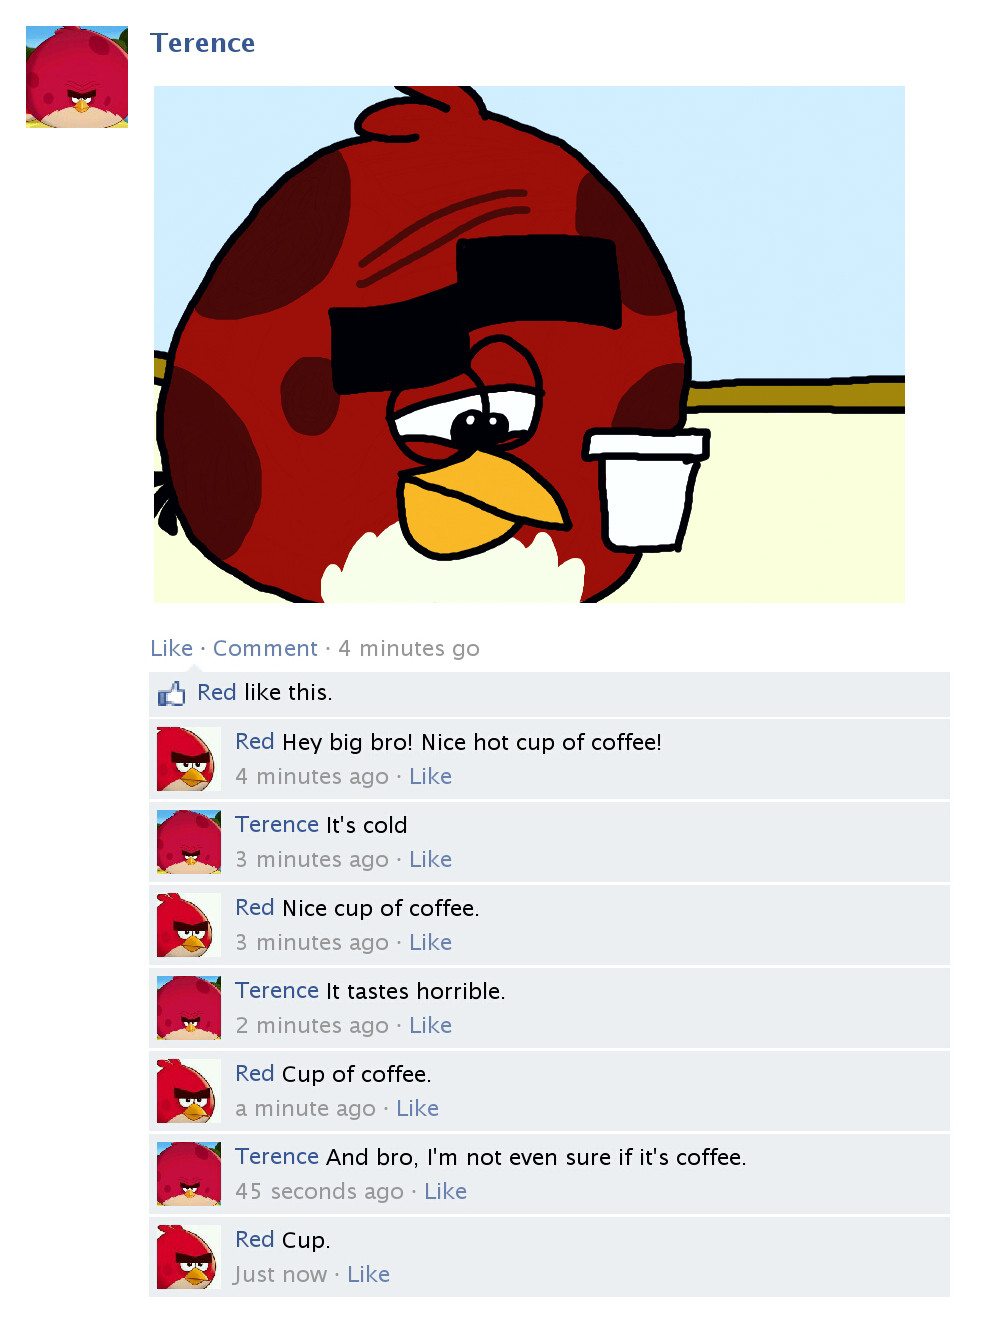Viewport: 1000px width, 1320px height.
Task: Like the 'Just now' Cup comment
Action: [x=368, y=1274]
